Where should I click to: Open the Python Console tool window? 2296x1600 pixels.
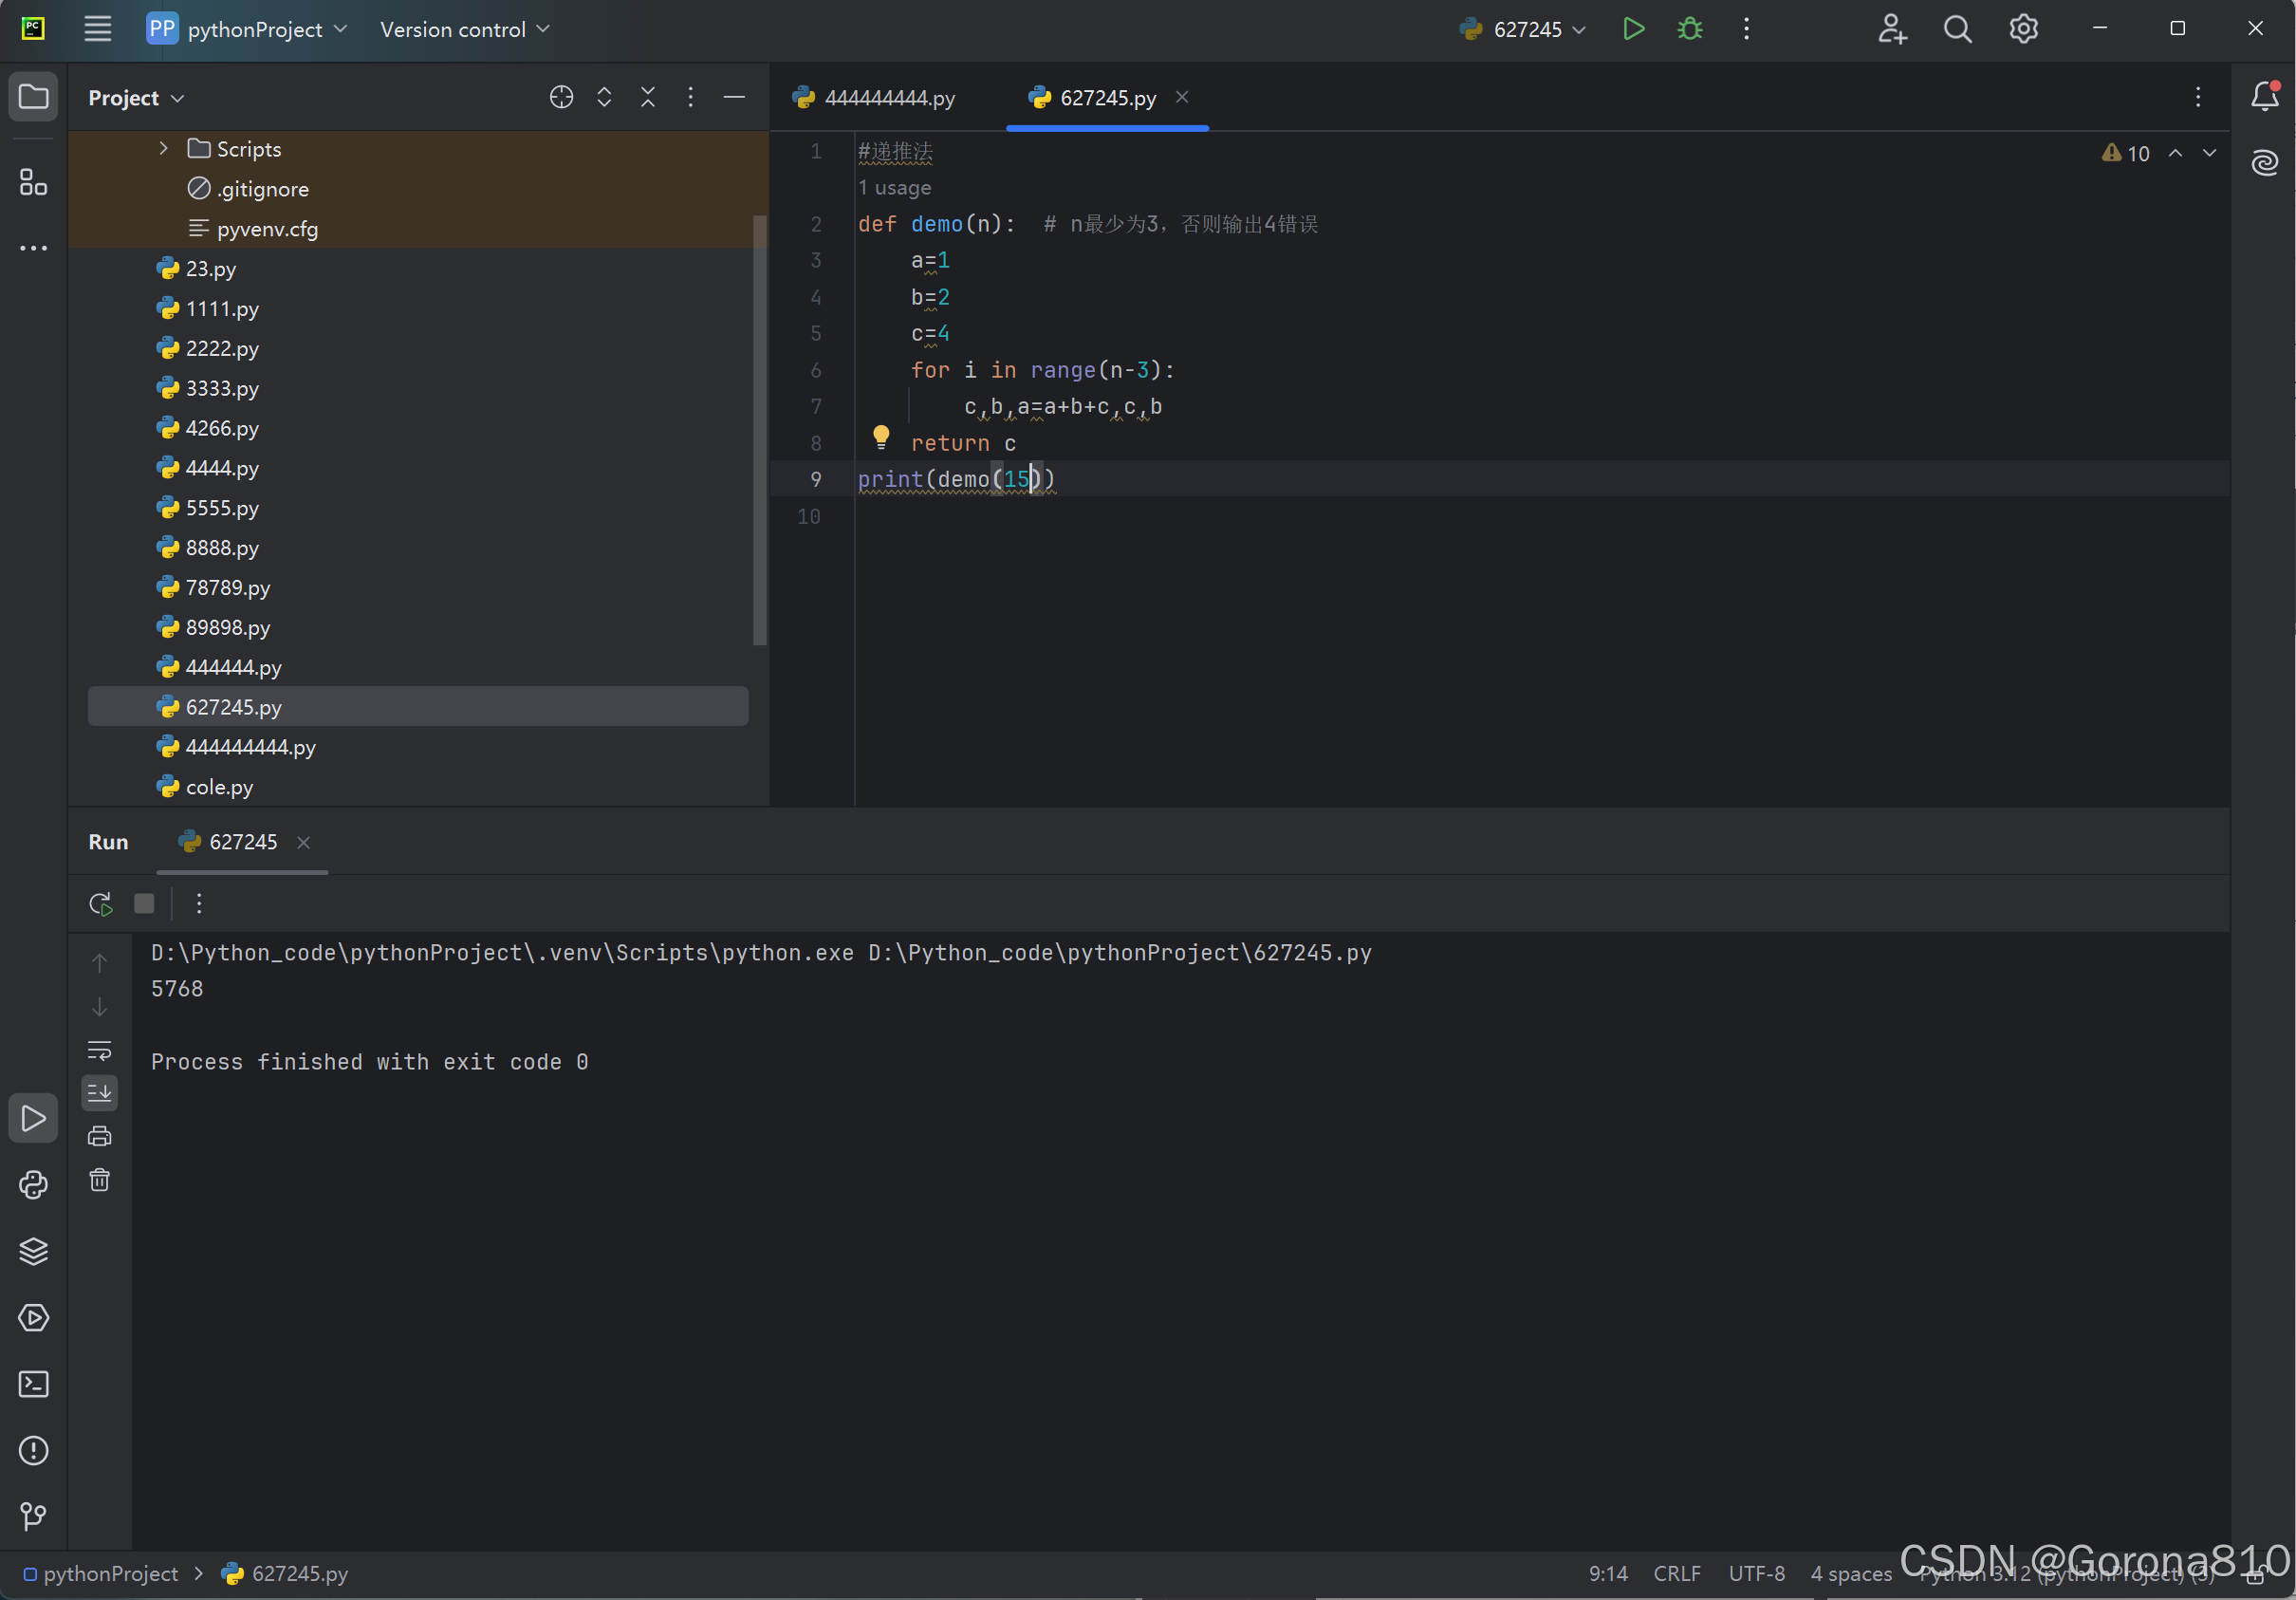click(33, 1185)
